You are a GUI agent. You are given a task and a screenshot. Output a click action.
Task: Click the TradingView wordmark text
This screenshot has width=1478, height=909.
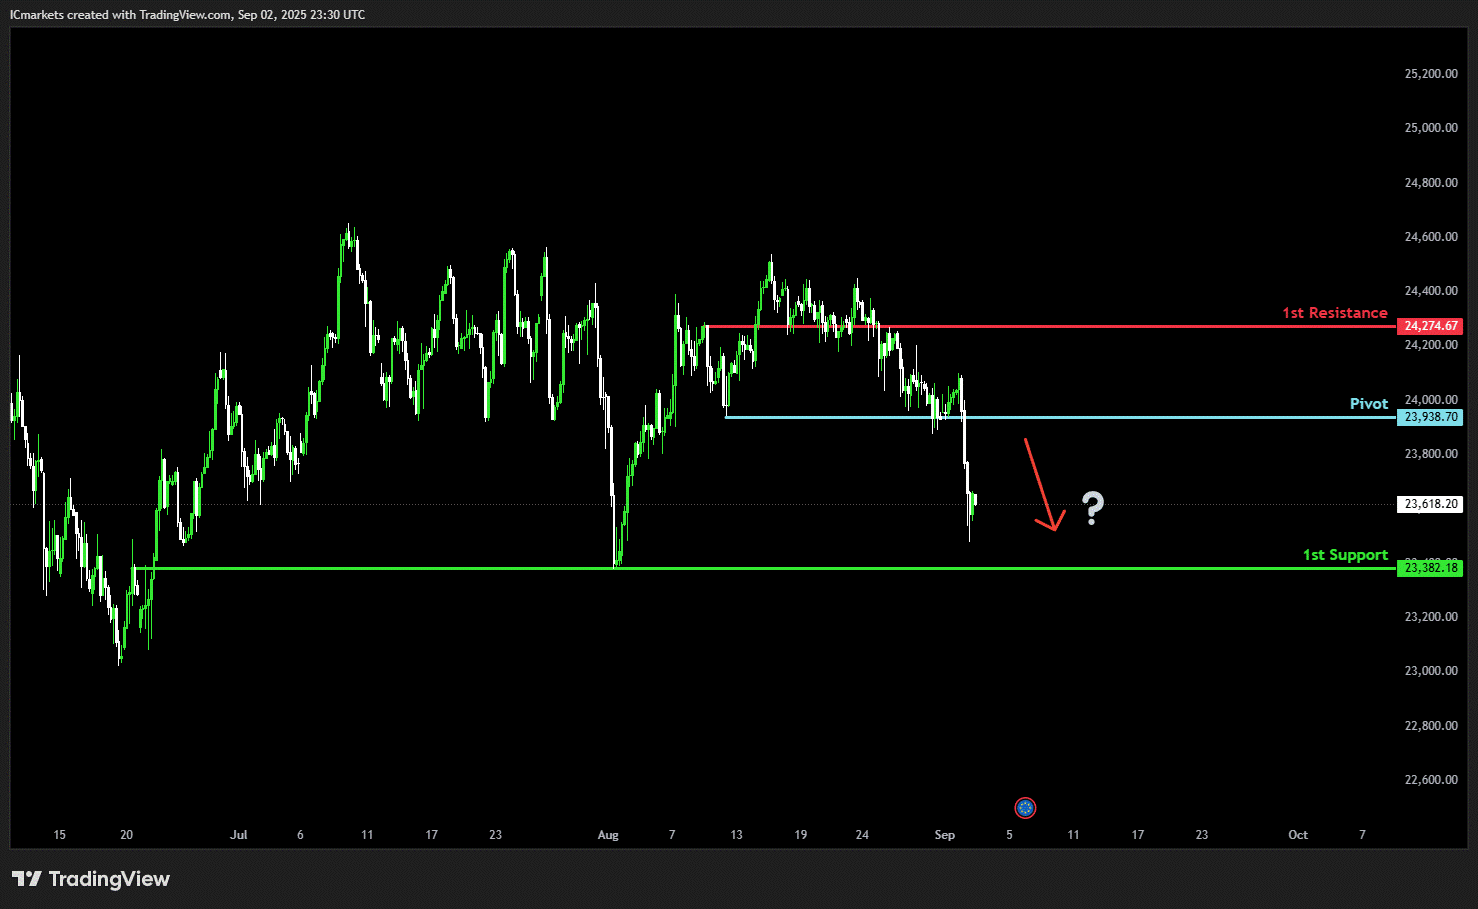coord(109,879)
